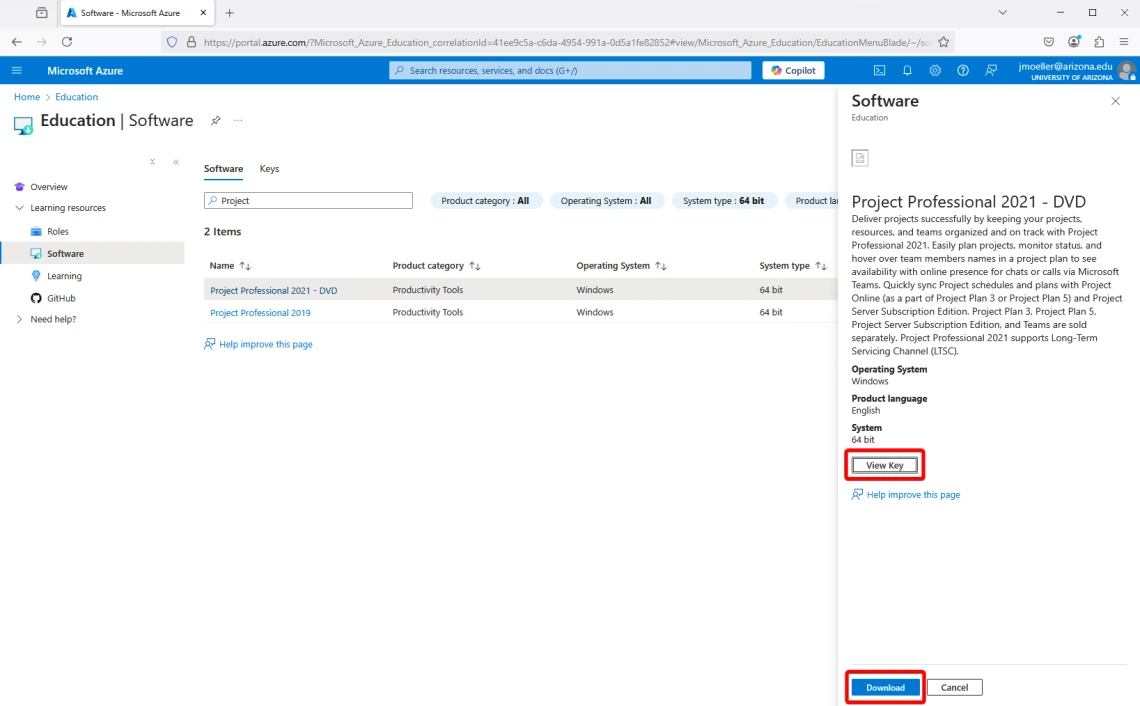Screen dimensions: 1140x706
Task: Click the sidebar search clear X icon
Action: (x=152, y=162)
